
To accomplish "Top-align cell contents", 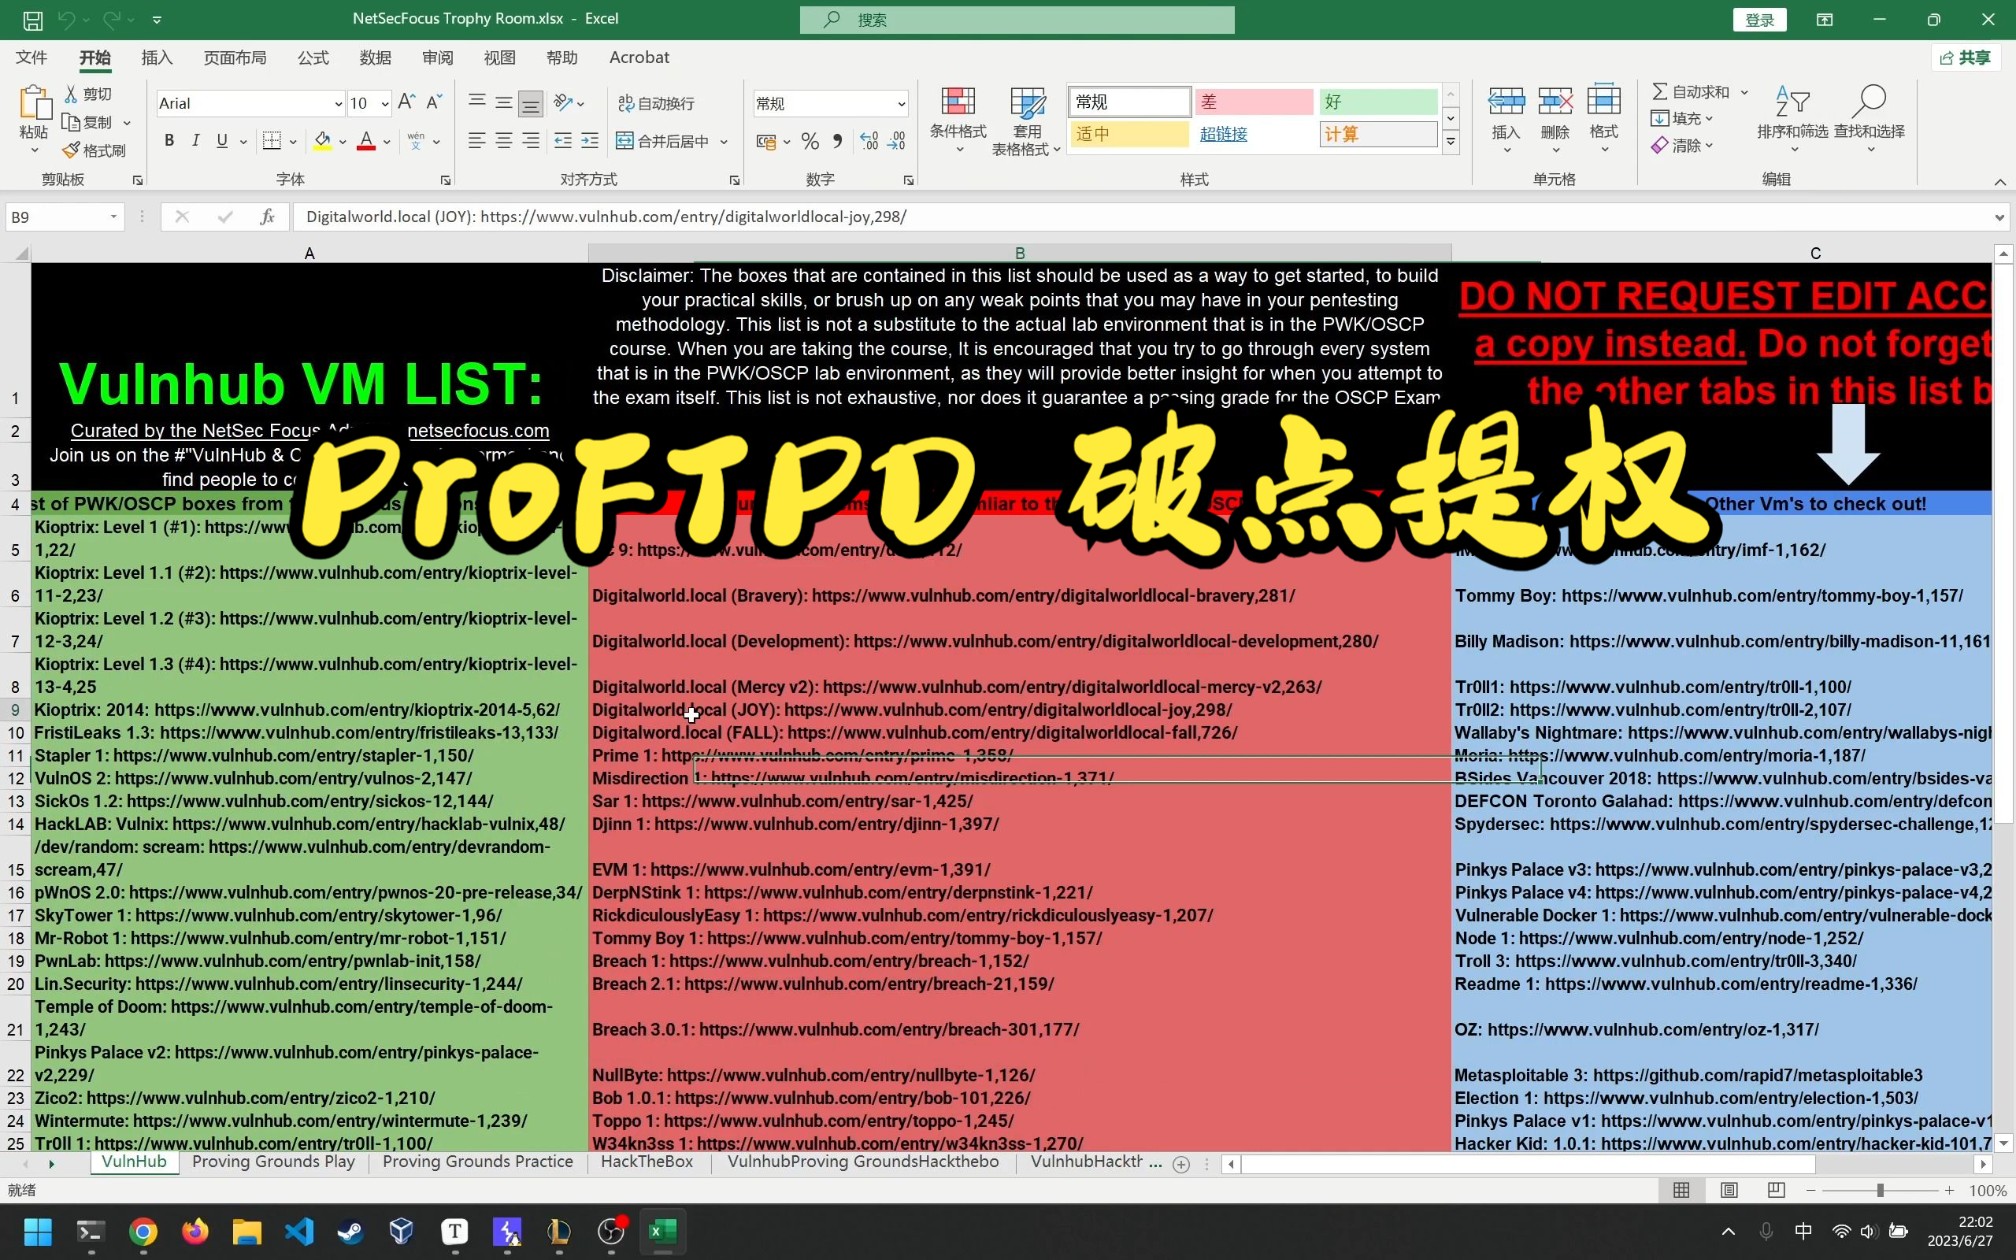I will 477,102.
